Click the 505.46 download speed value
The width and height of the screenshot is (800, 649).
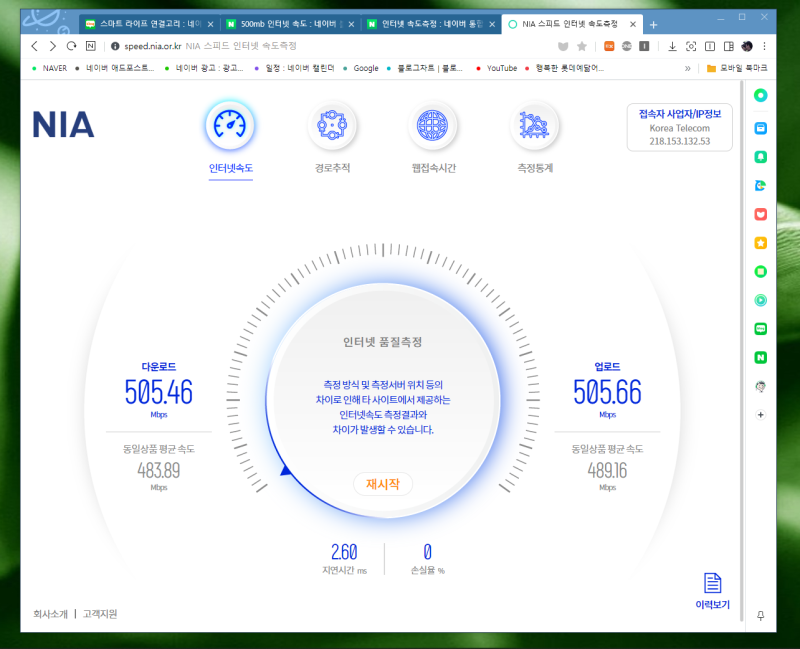point(159,392)
